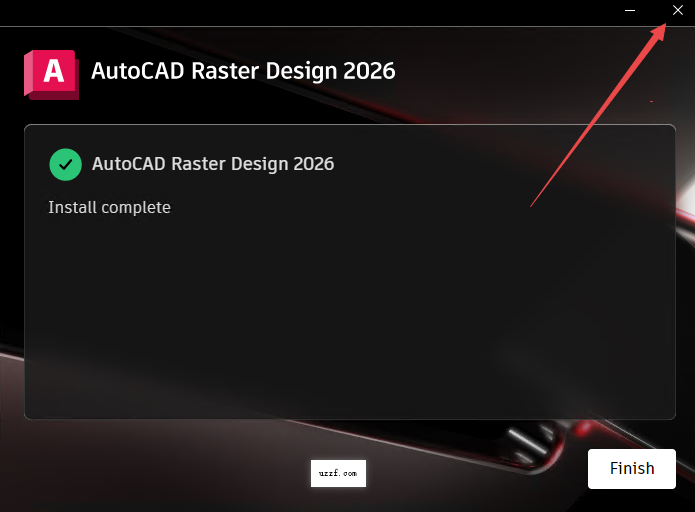Click the white letter A in the Autodesk logo
695x512 pixels.
pyautogui.click(x=53, y=72)
